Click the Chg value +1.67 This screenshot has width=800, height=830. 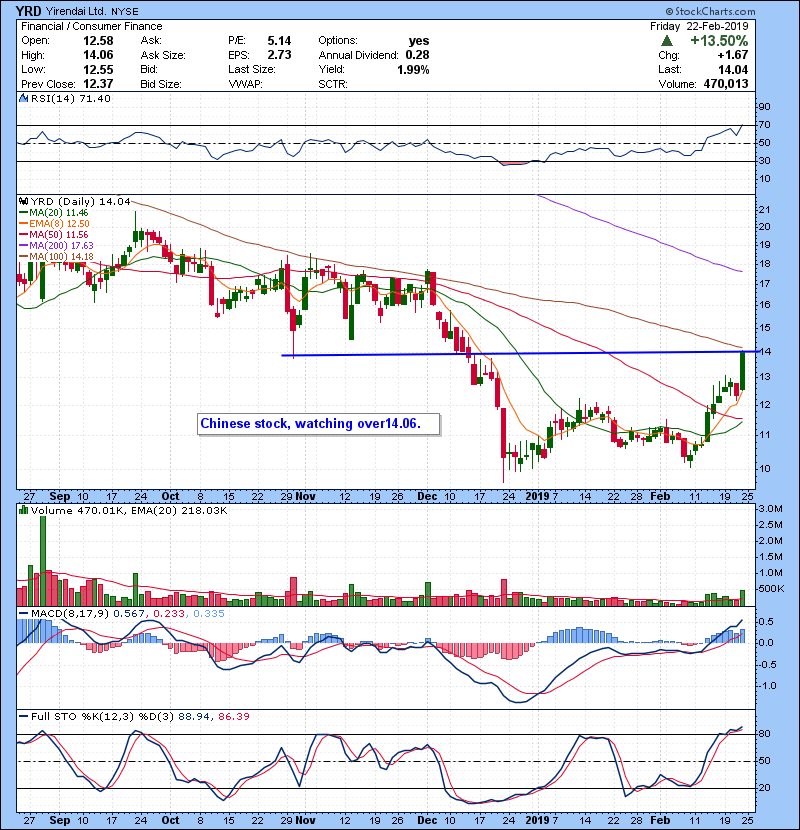pos(733,55)
